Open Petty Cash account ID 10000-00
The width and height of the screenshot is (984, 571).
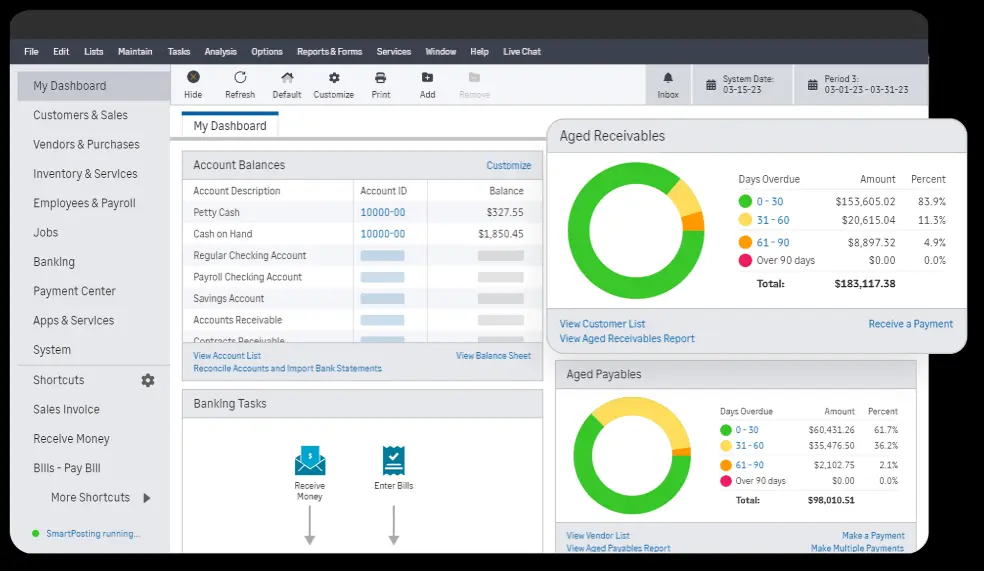pos(383,212)
